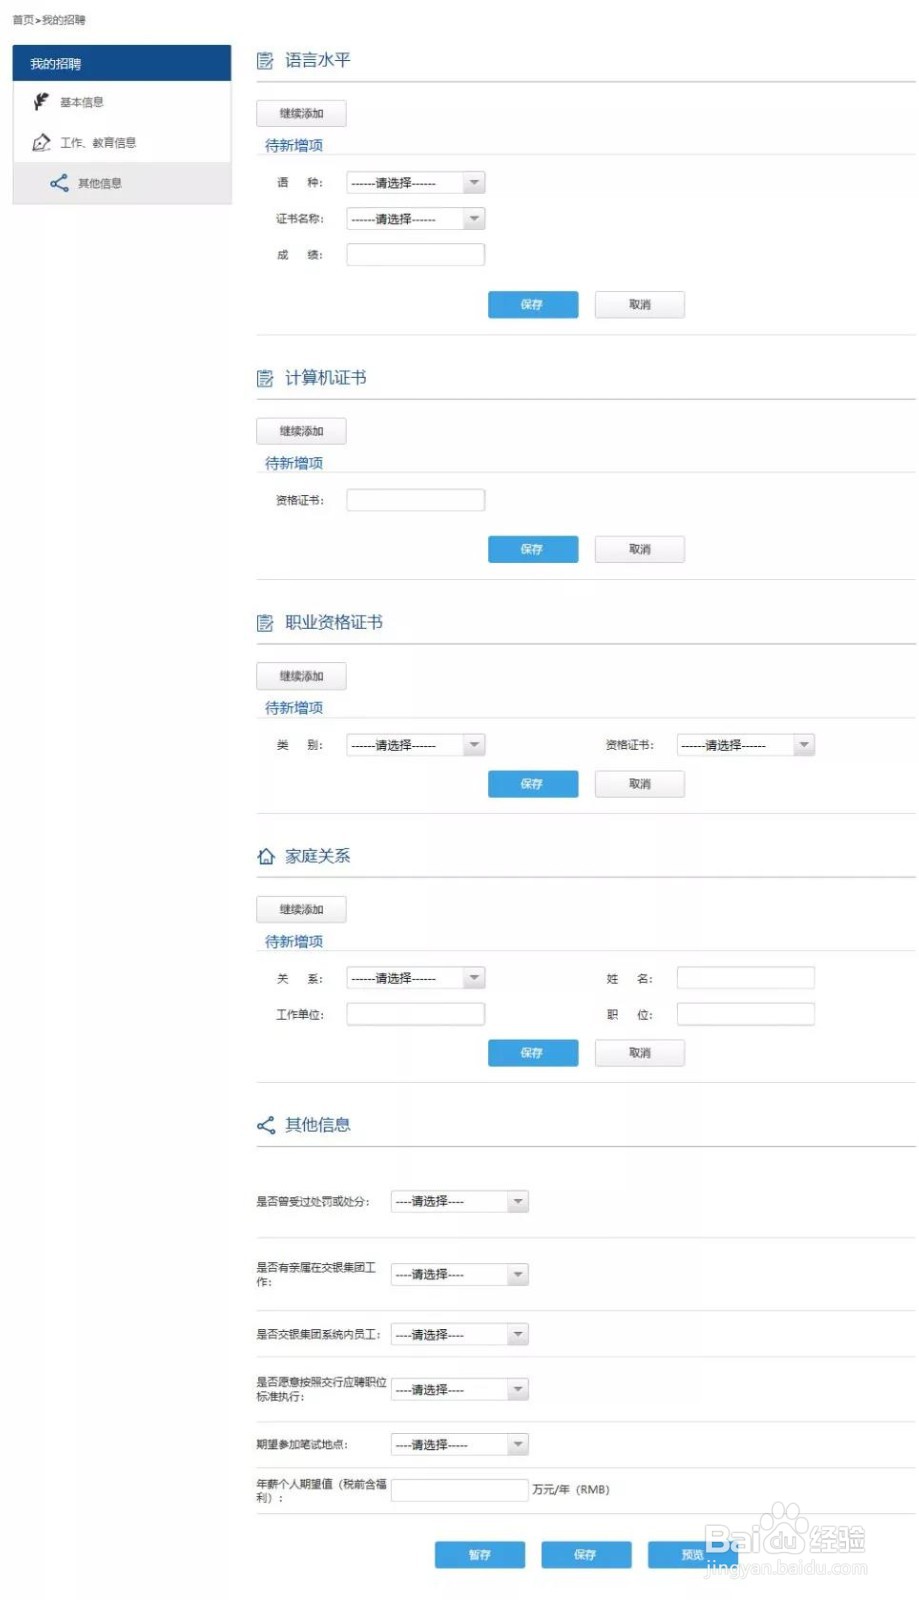The height and width of the screenshot is (1600, 919).
Task: Click 继续添加 under 语言水平
Action: coord(301,113)
